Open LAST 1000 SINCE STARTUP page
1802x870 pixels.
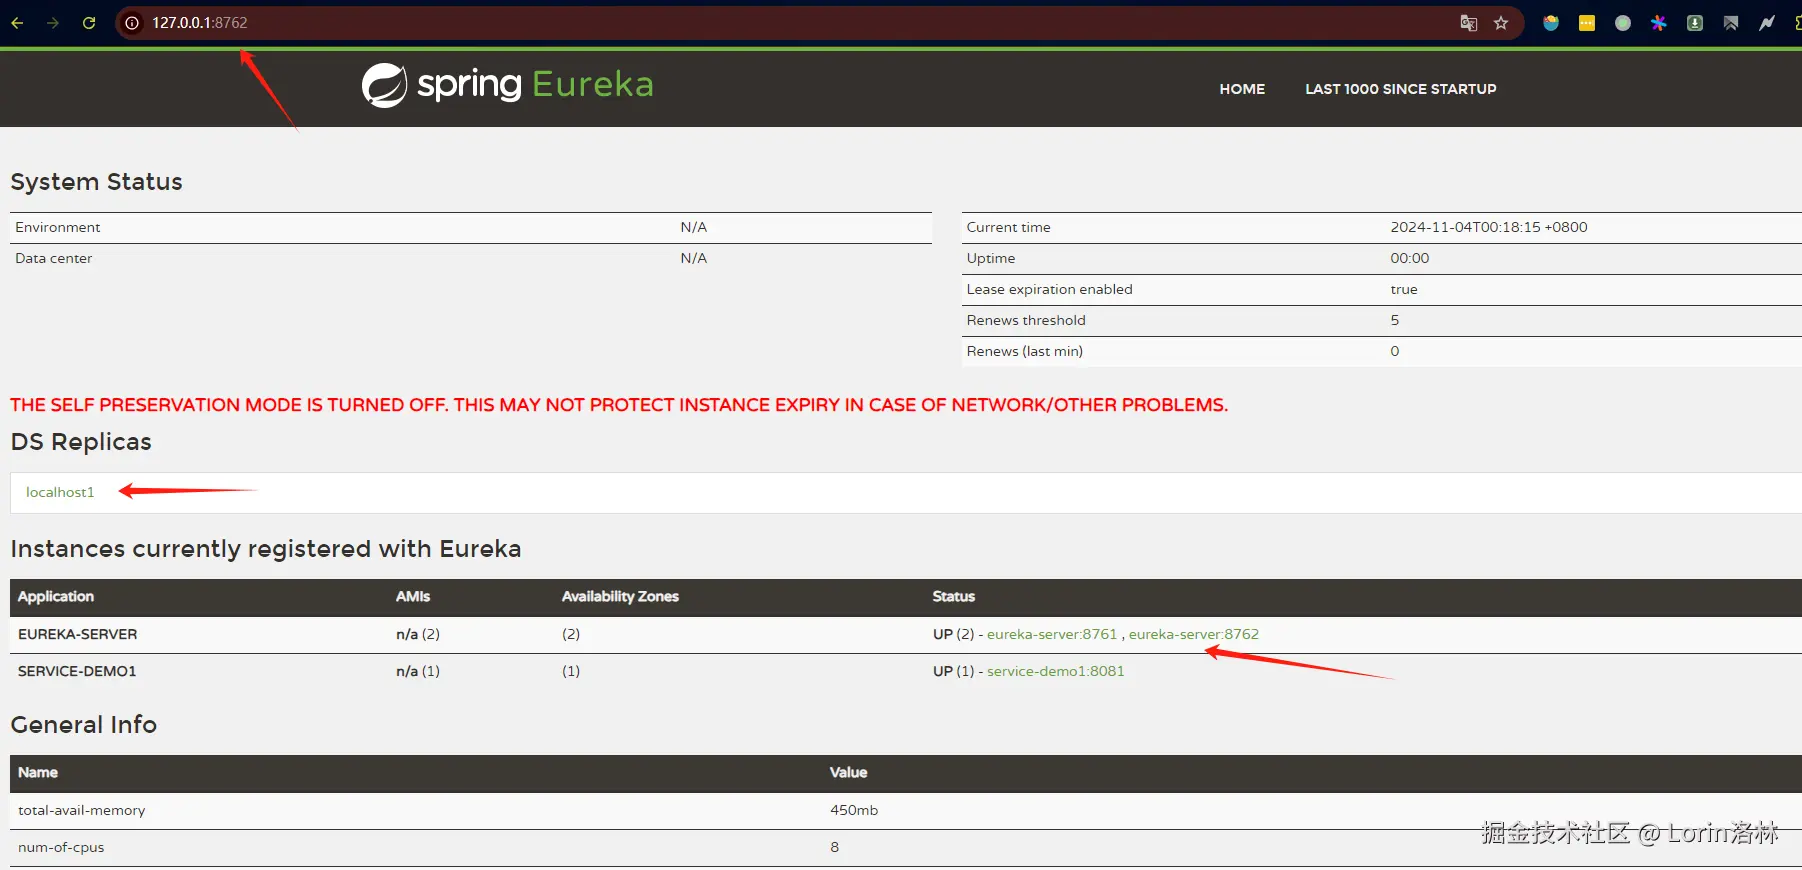coord(1401,89)
